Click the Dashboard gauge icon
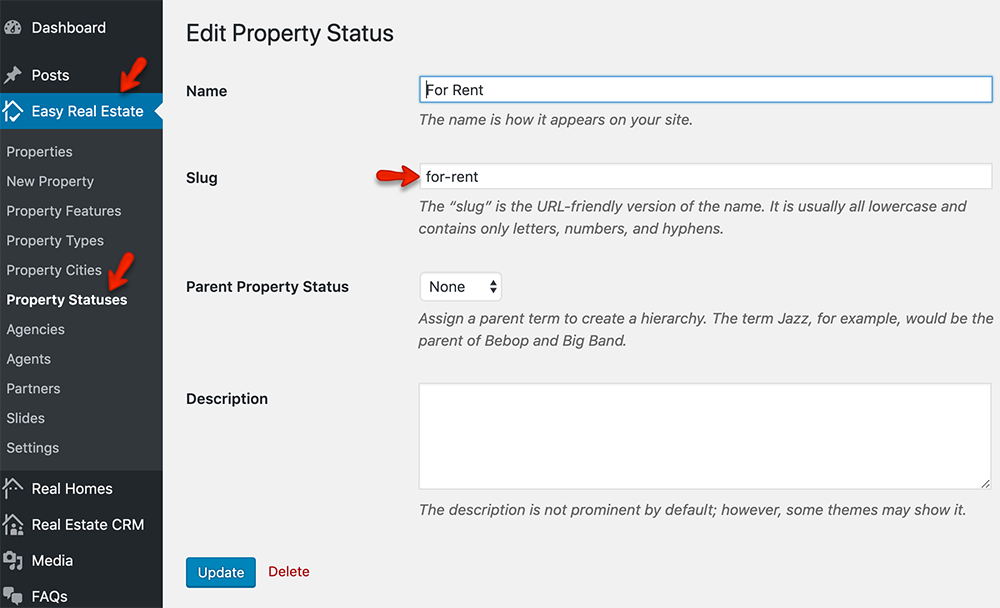1000x608 pixels. tap(13, 27)
